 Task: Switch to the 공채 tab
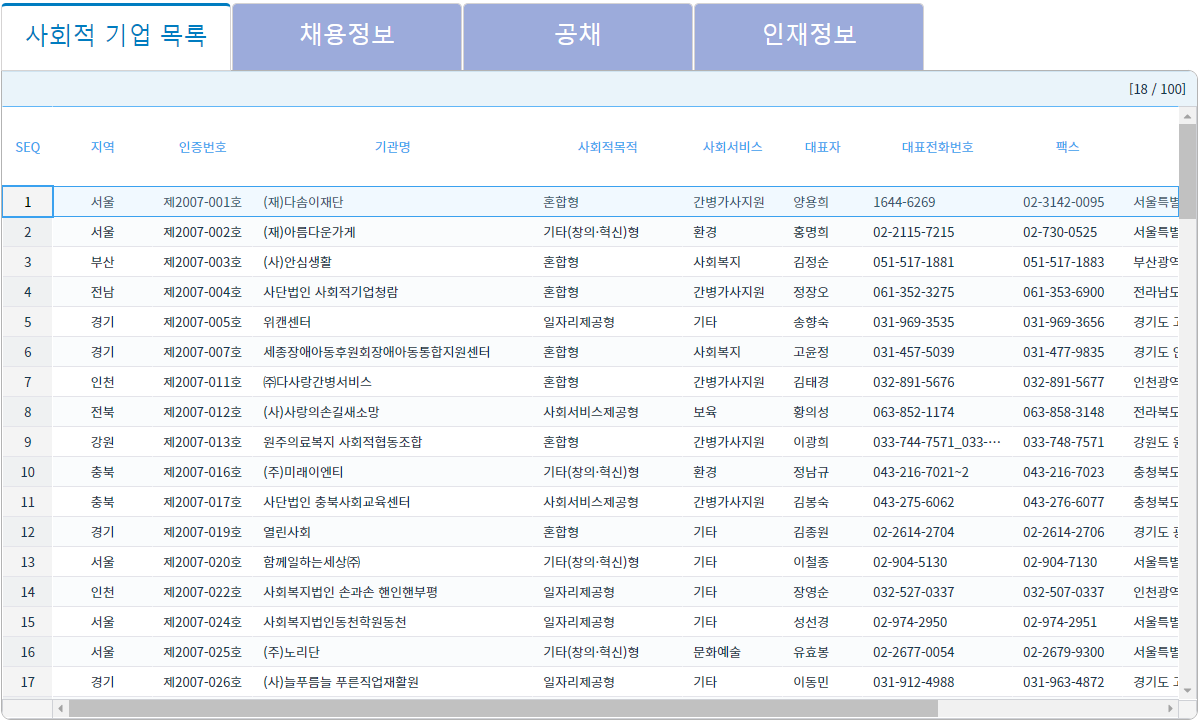578,36
